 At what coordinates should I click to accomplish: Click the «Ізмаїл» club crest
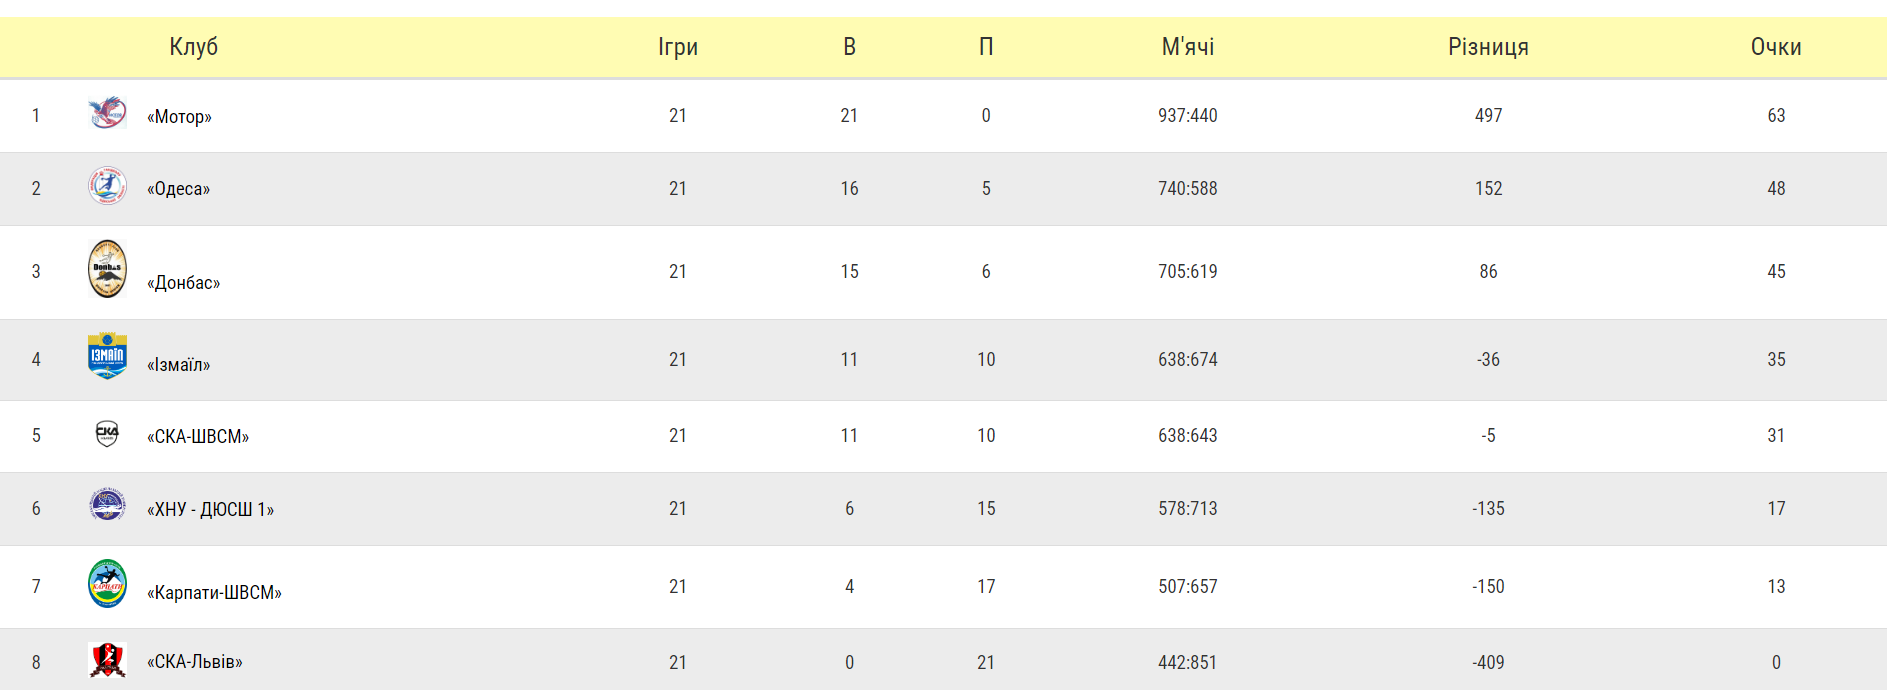click(107, 356)
